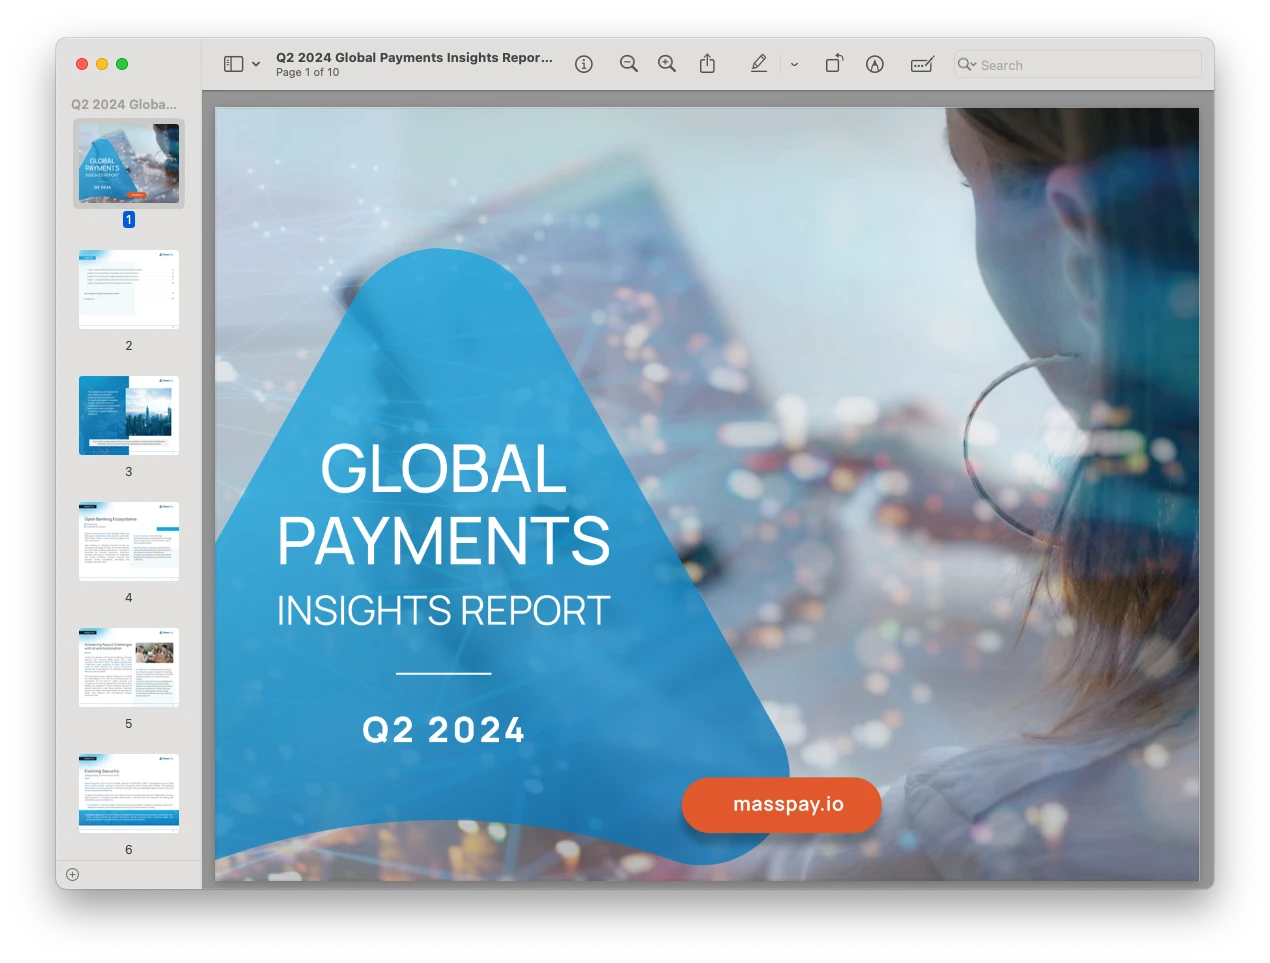The width and height of the screenshot is (1270, 963).
Task: Click the document title Q2 2024 Global
Action: [x=413, y=57]
